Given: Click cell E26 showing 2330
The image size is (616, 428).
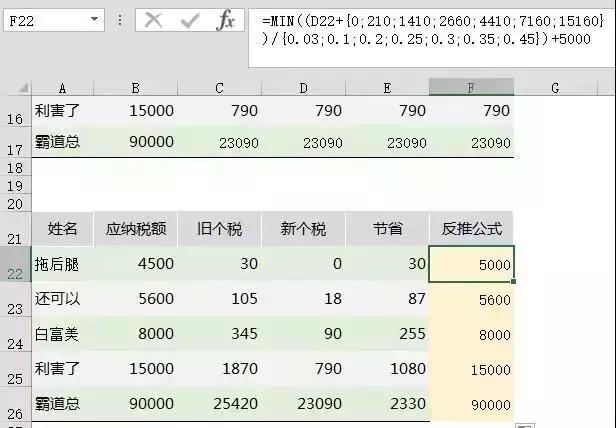Looking at the screenshot, I should pos(387,404).
